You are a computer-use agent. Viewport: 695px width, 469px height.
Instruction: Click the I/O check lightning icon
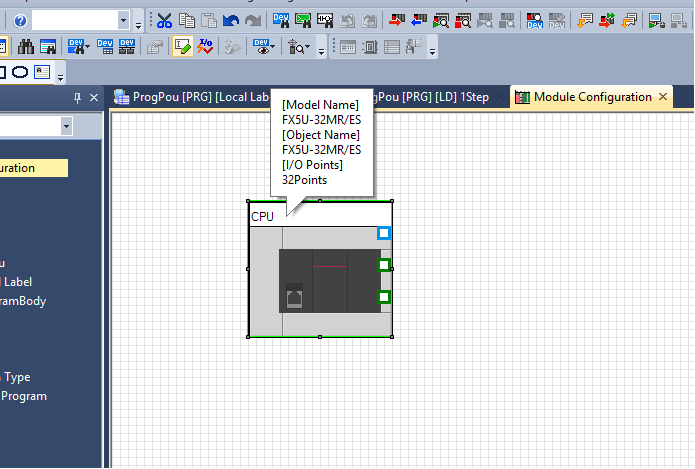tap(205, 46)
